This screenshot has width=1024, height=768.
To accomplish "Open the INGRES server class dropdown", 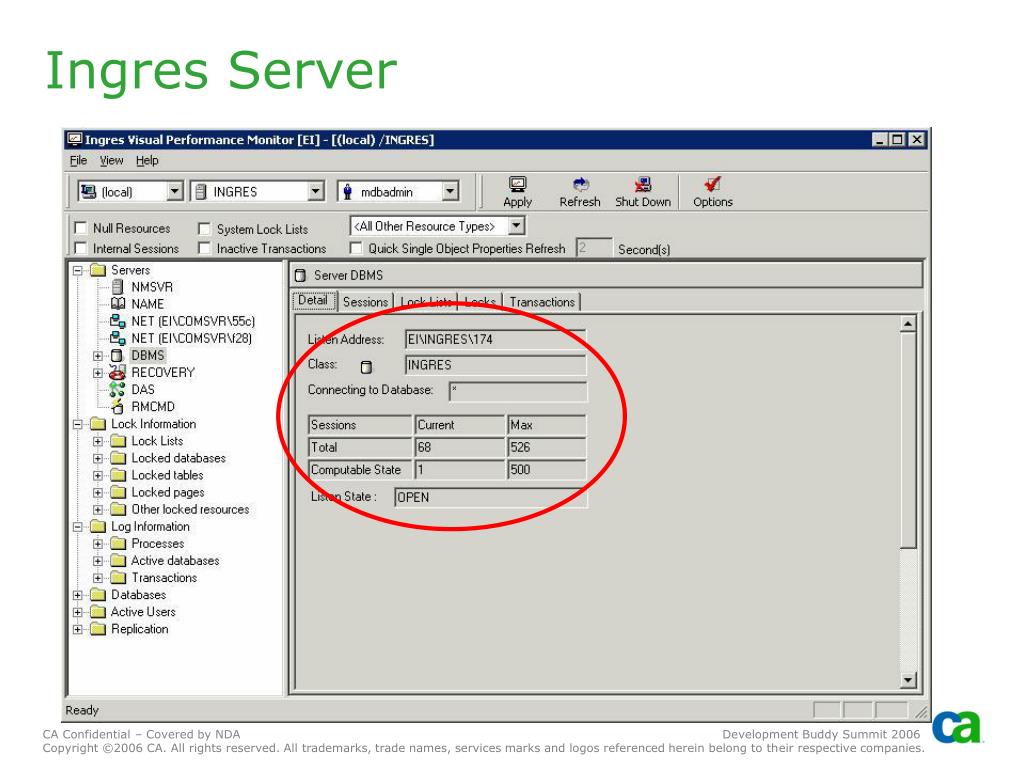I will (x=316, y=191).
